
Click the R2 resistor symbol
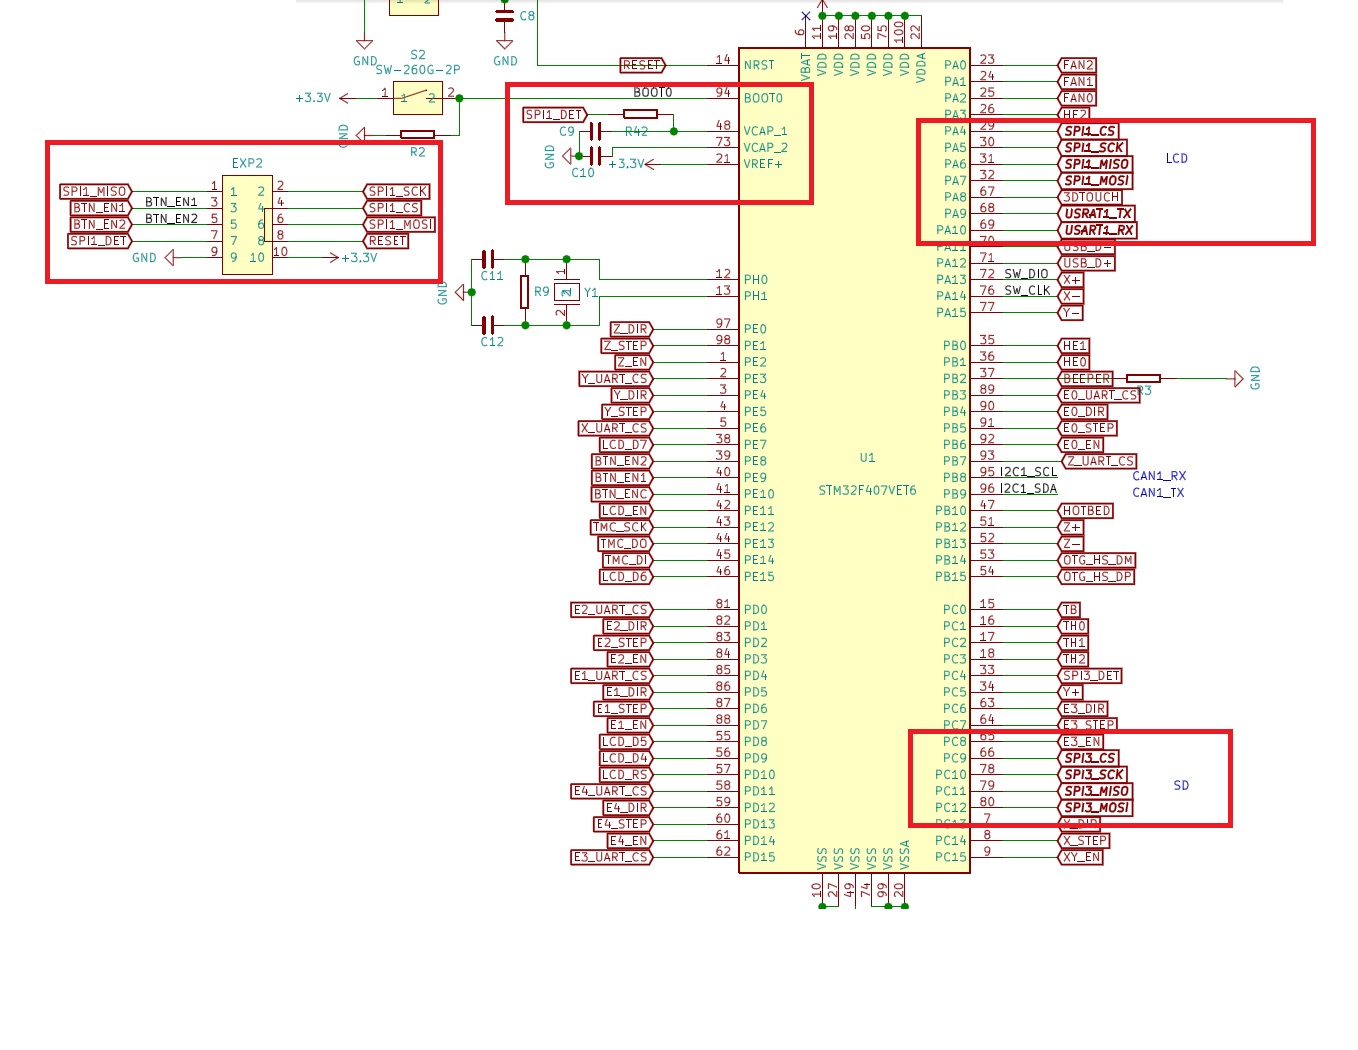pyautogui.click(x=417, y=134)
